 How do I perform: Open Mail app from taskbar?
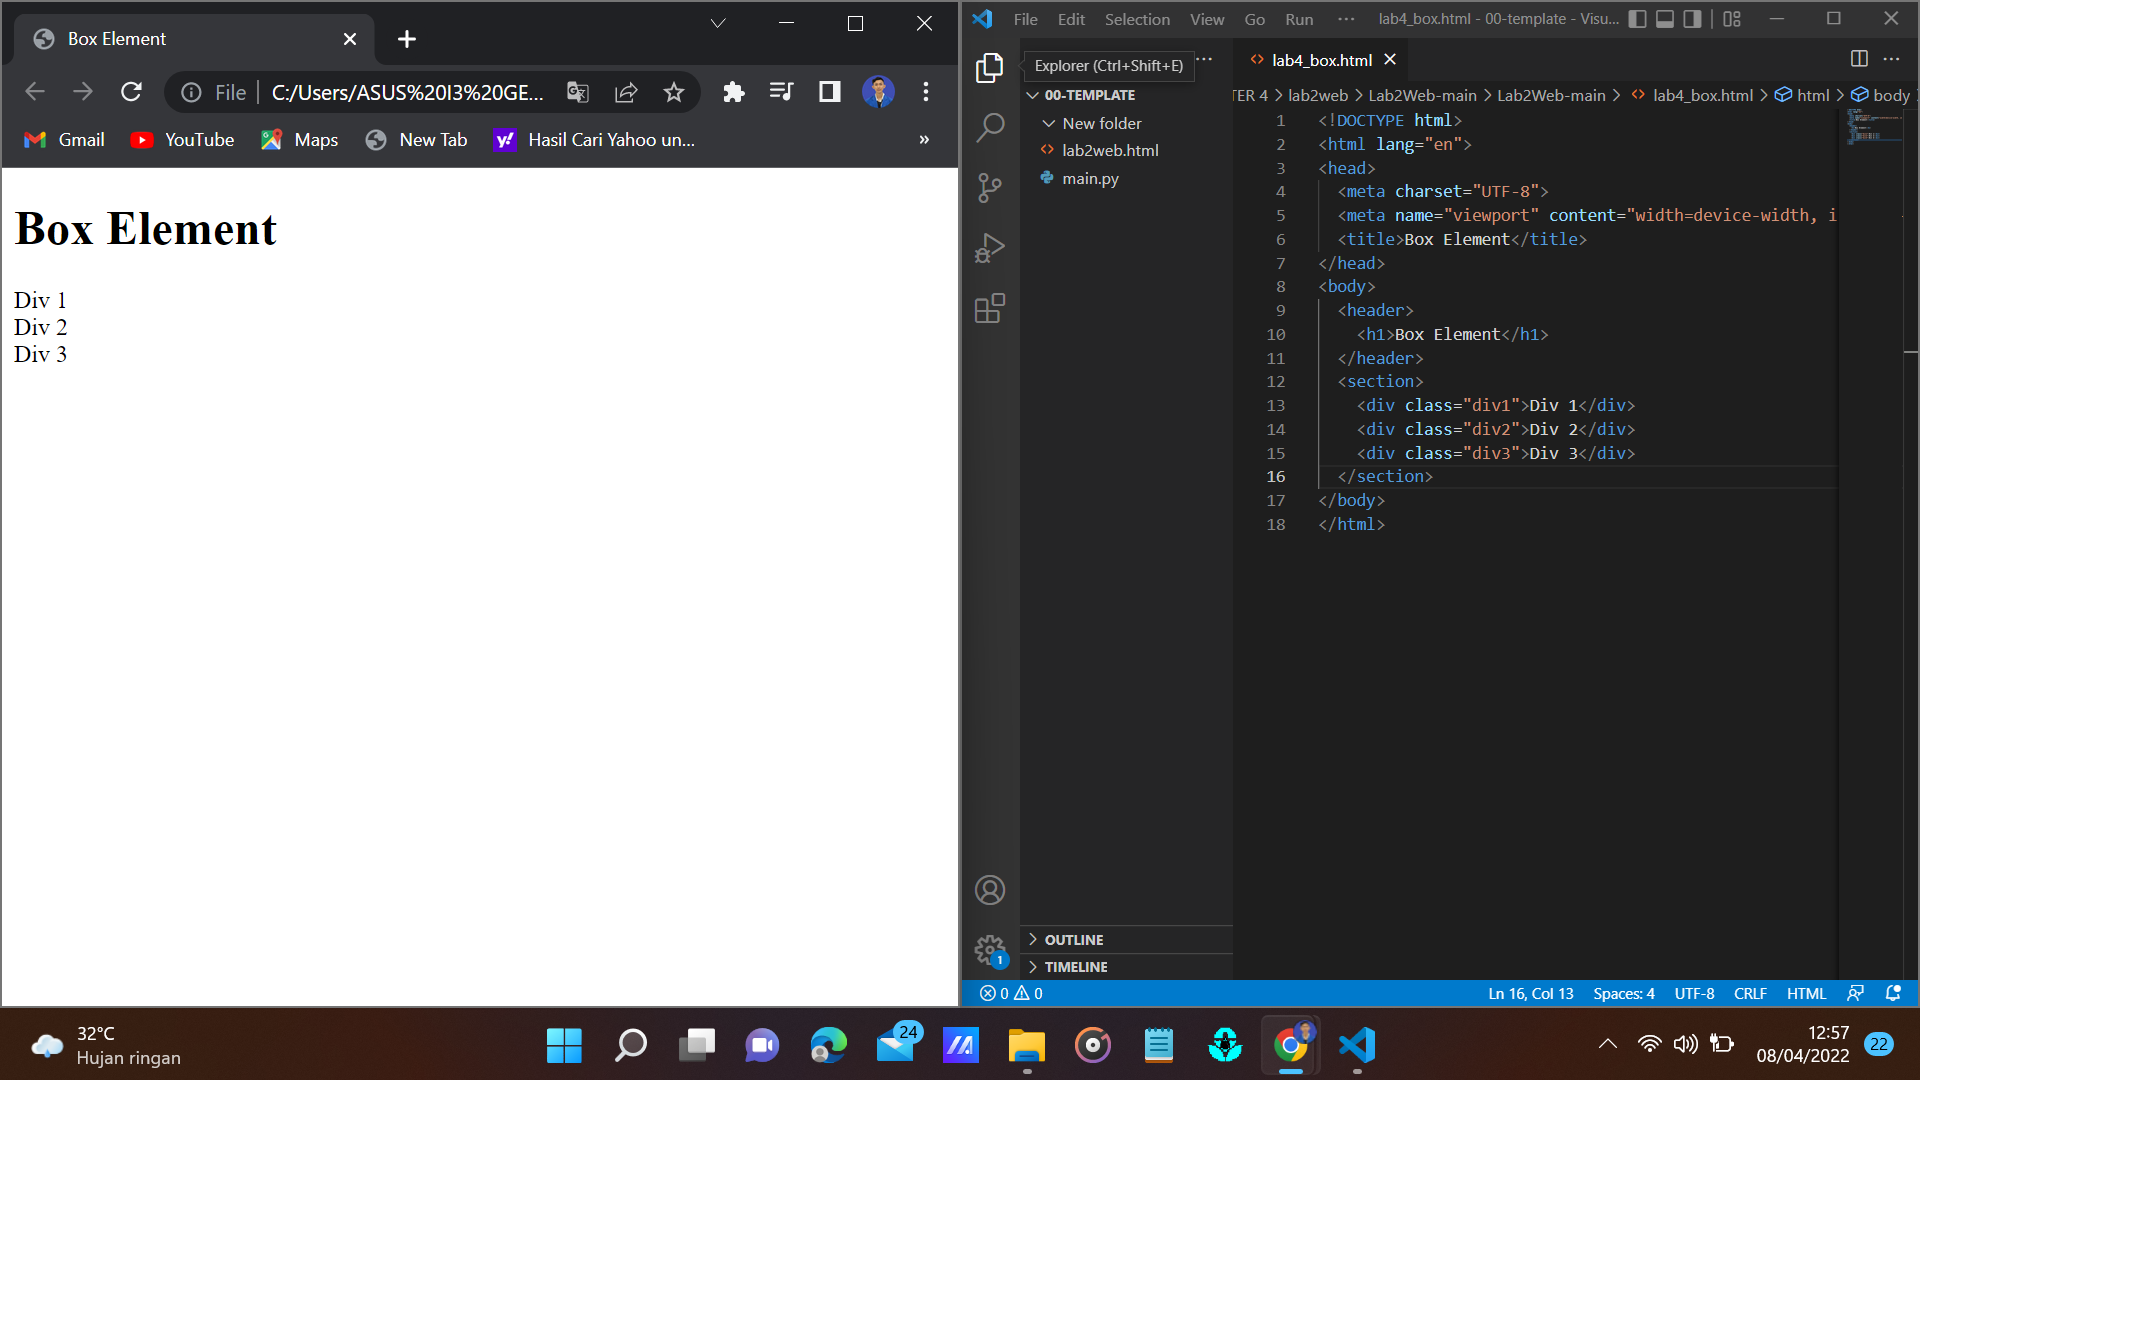pos(896,1045)
